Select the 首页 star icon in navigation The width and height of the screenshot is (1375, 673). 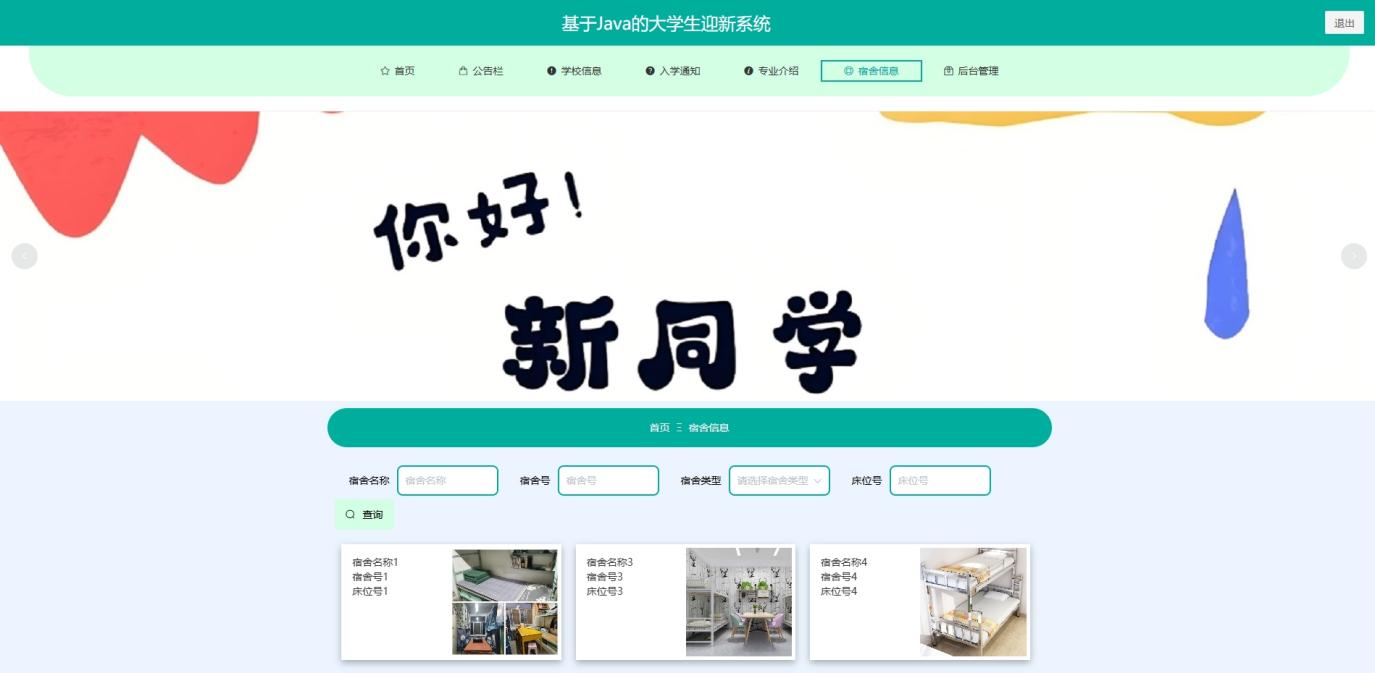coord(384,70)
